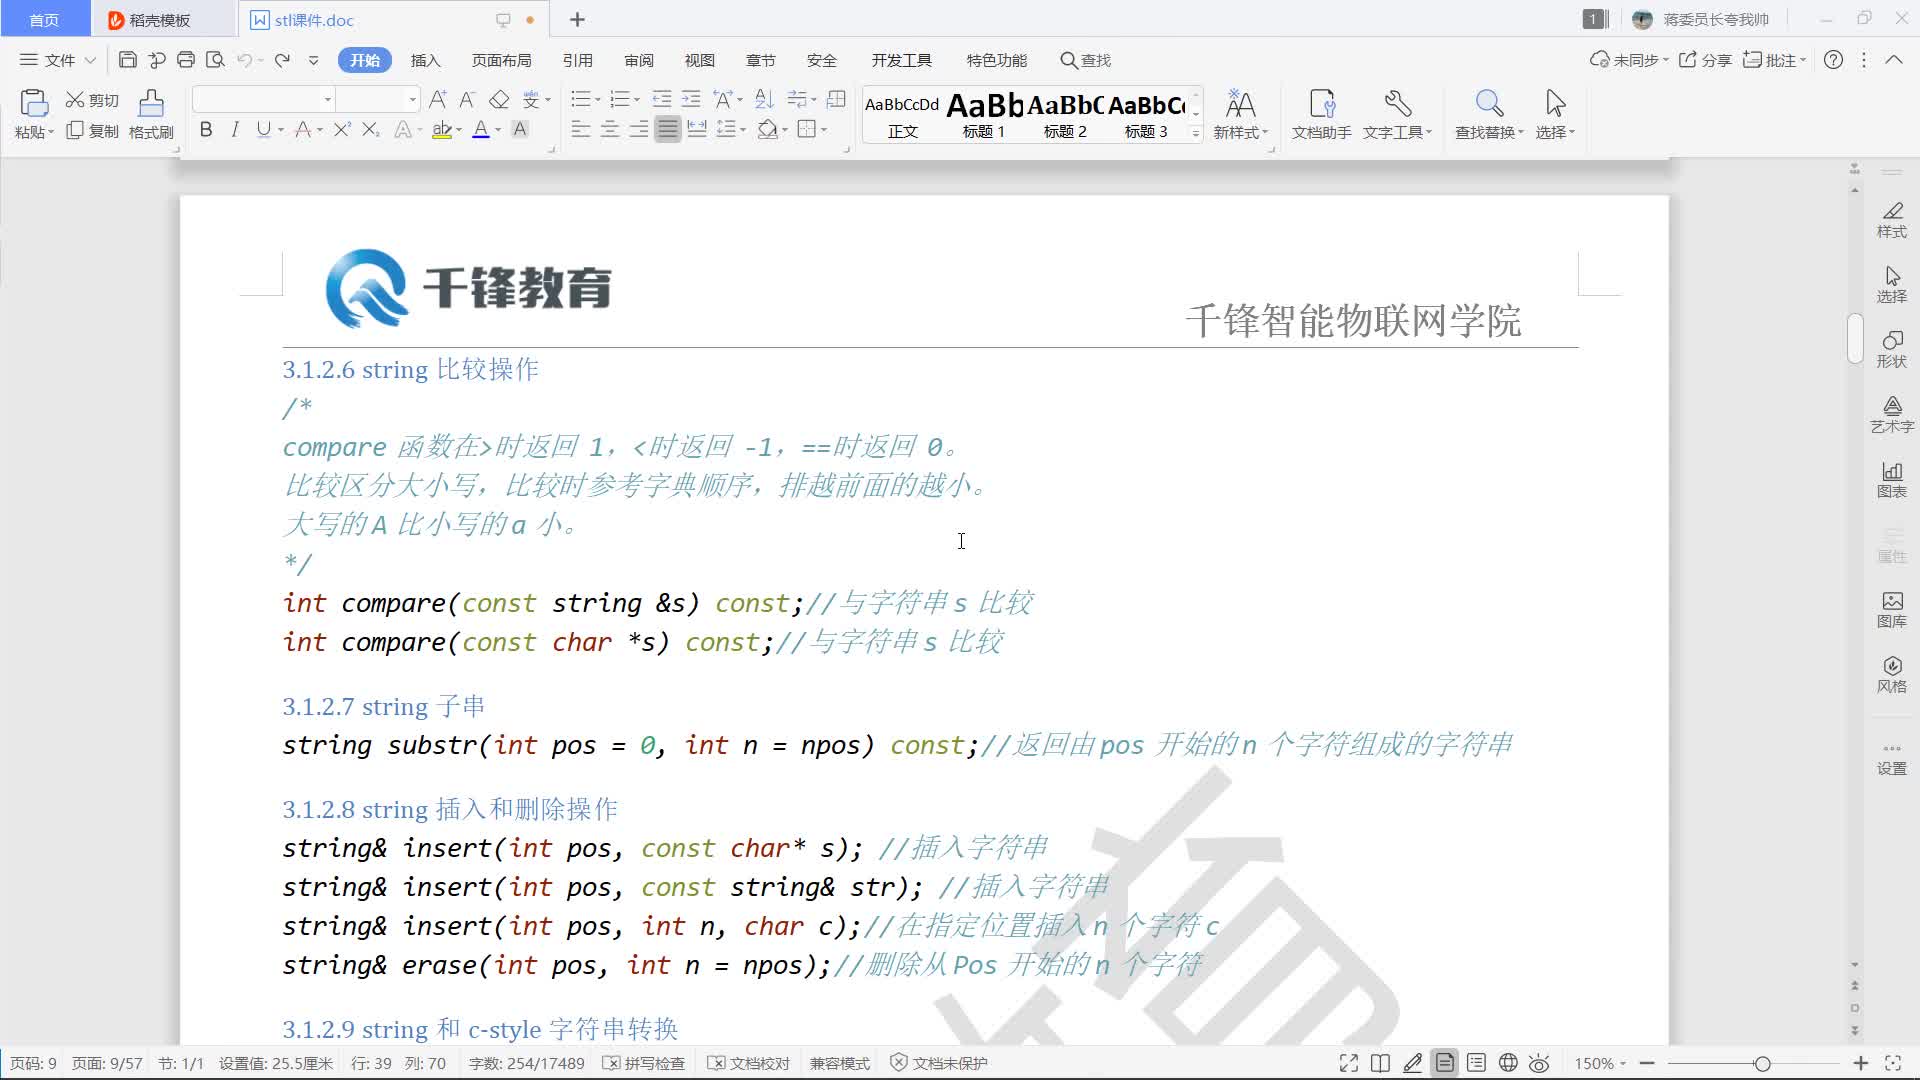Open the Page Layout (页面布局) tab
Image resolution: width=1920 pixels, height=1080 pixels.
501,60
